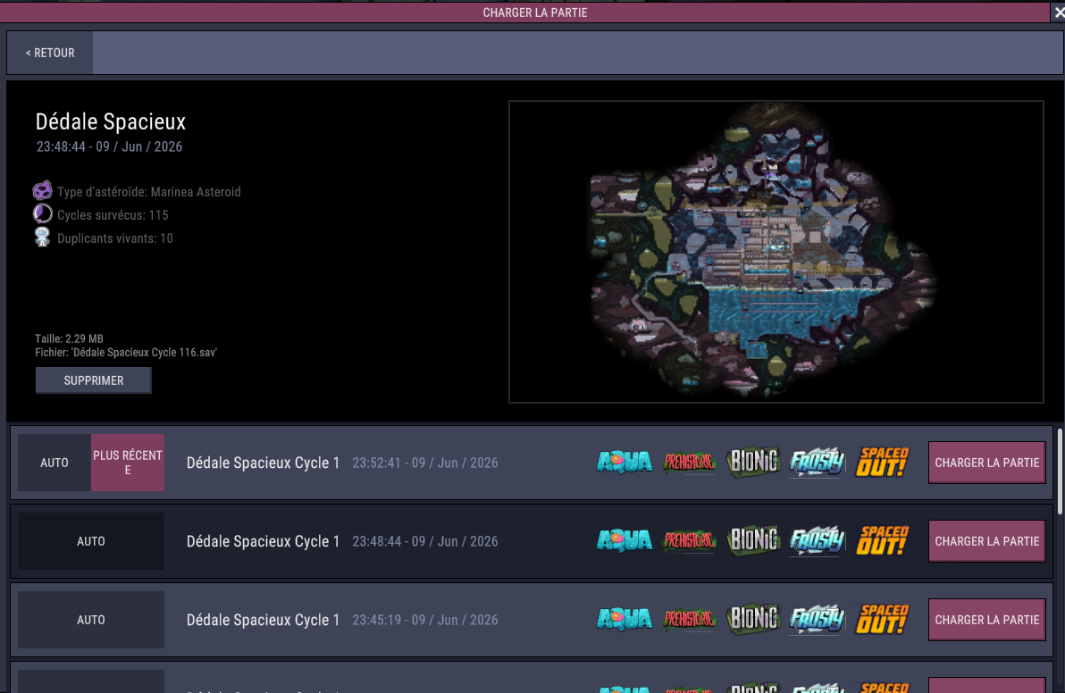The image size is (1065, 693).
Task: Click the Dédale Spacieux colony title
Action: (x=111, y=122)
